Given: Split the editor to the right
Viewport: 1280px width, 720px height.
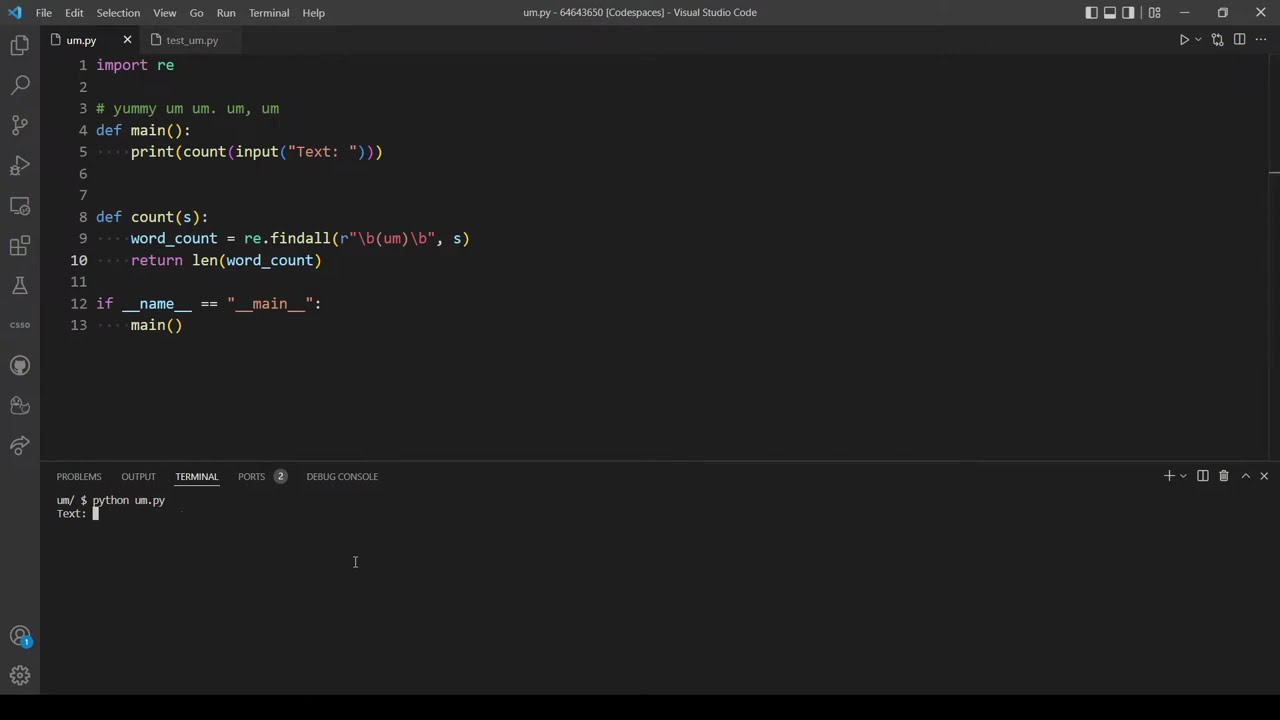Looking at the screenshot, I should pyautogui.click(x=1239, y=40).
